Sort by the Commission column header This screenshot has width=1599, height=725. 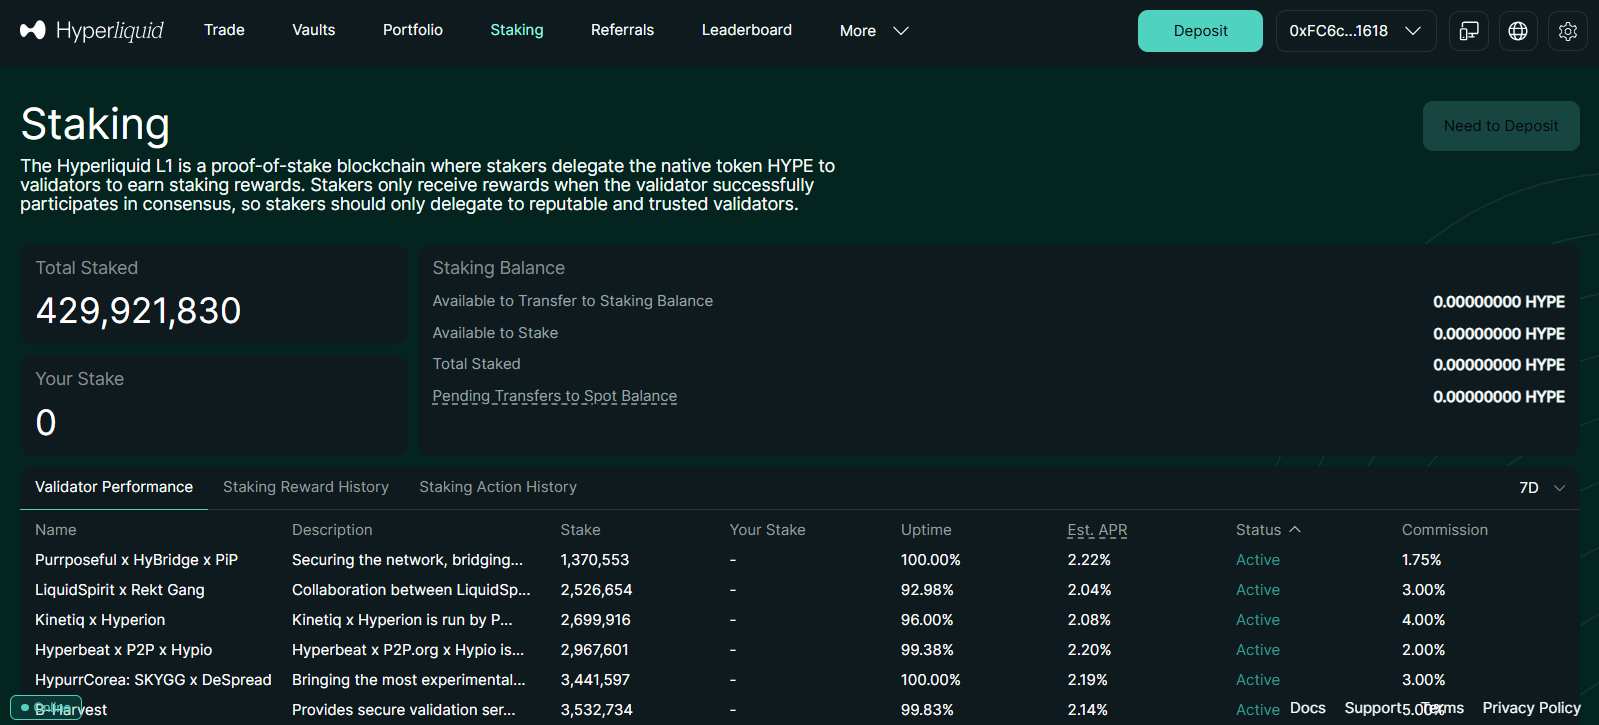[x=1445, y=530]
